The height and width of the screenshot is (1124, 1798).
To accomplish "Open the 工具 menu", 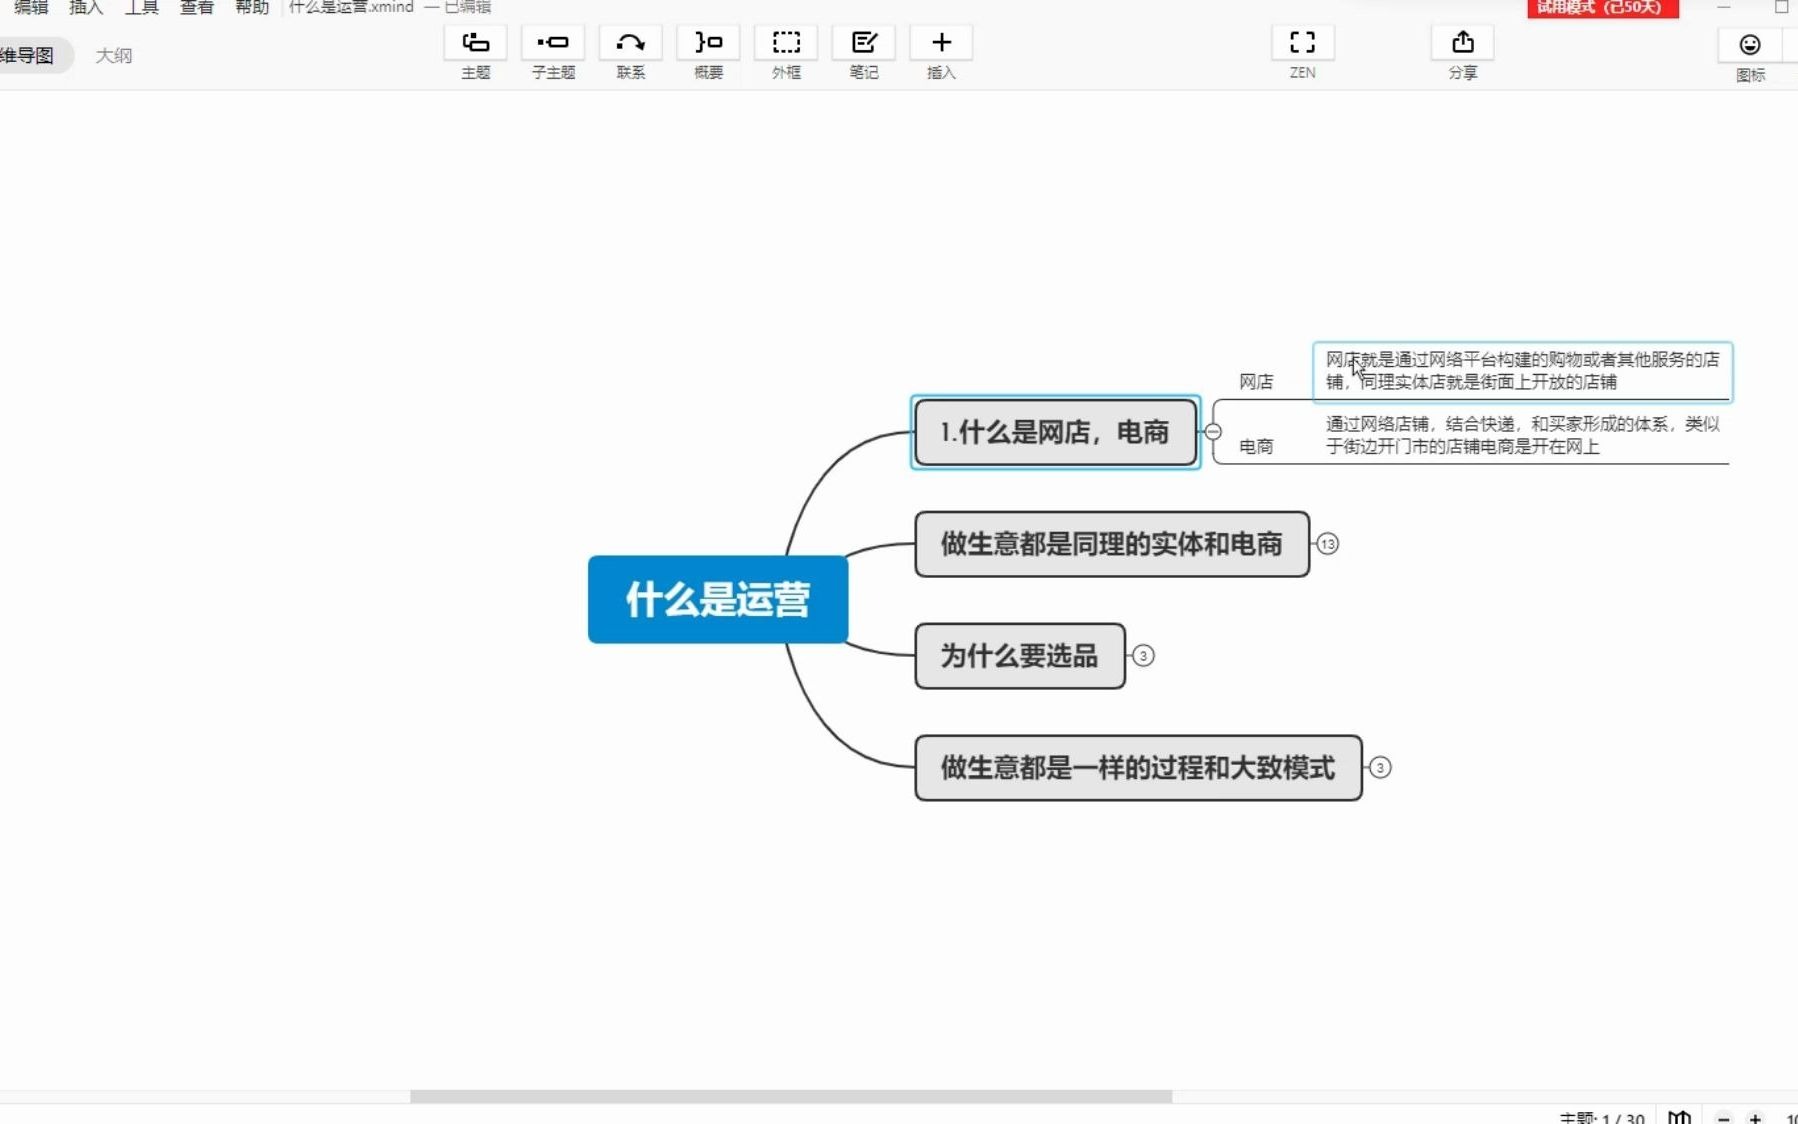I will coord(142,7).
